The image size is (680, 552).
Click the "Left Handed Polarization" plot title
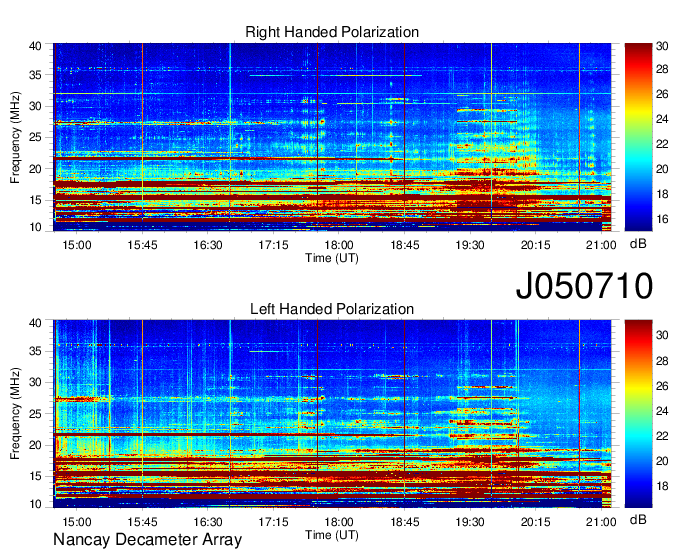point(332,309)
